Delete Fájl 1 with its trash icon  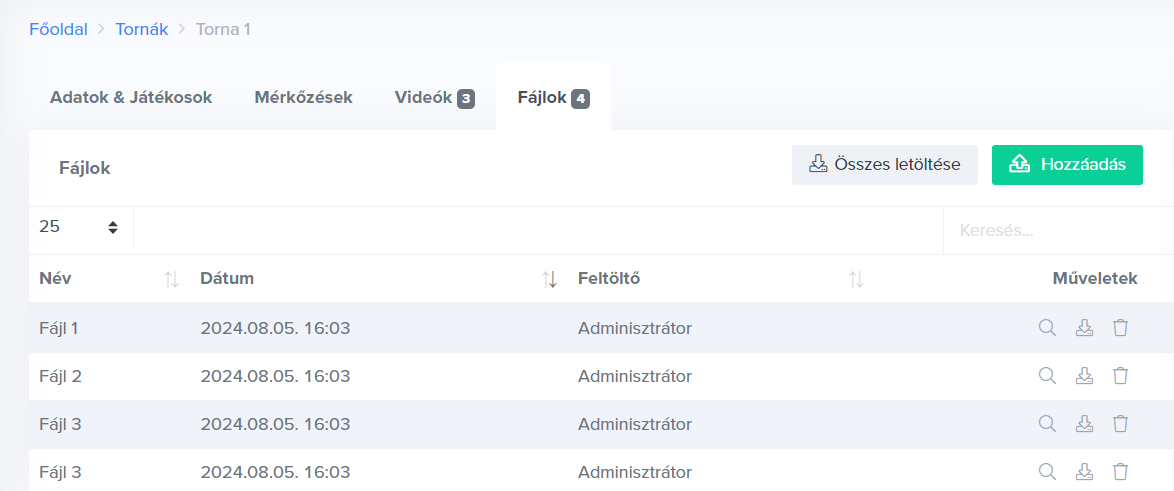pos(1121,328)
